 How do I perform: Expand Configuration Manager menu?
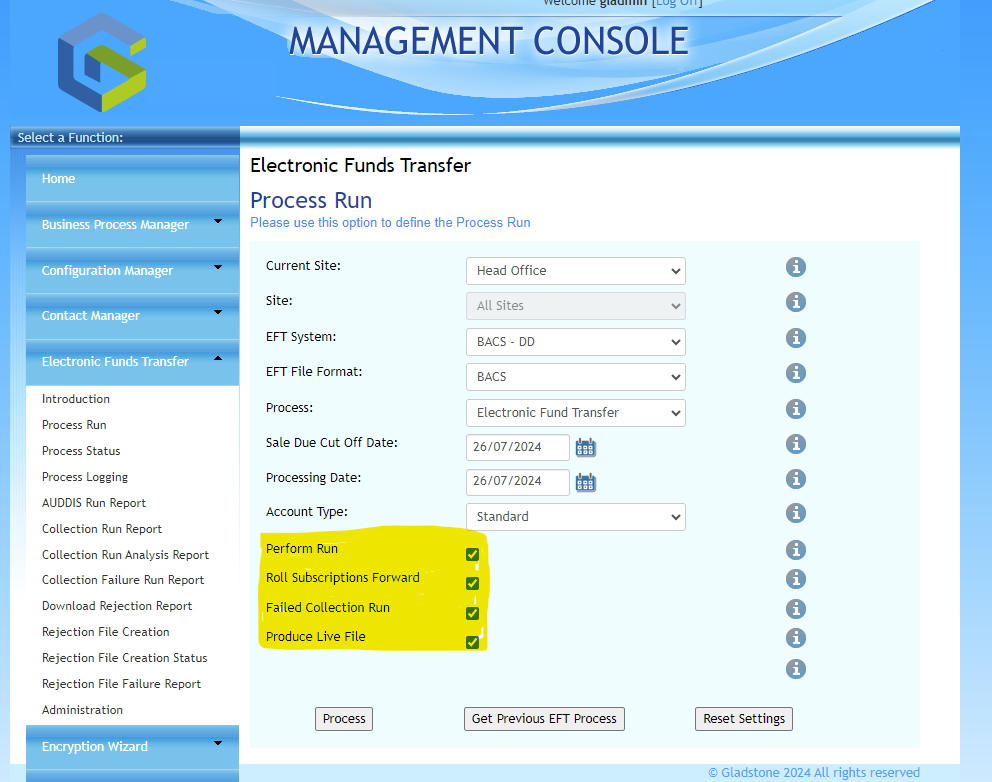132,270
